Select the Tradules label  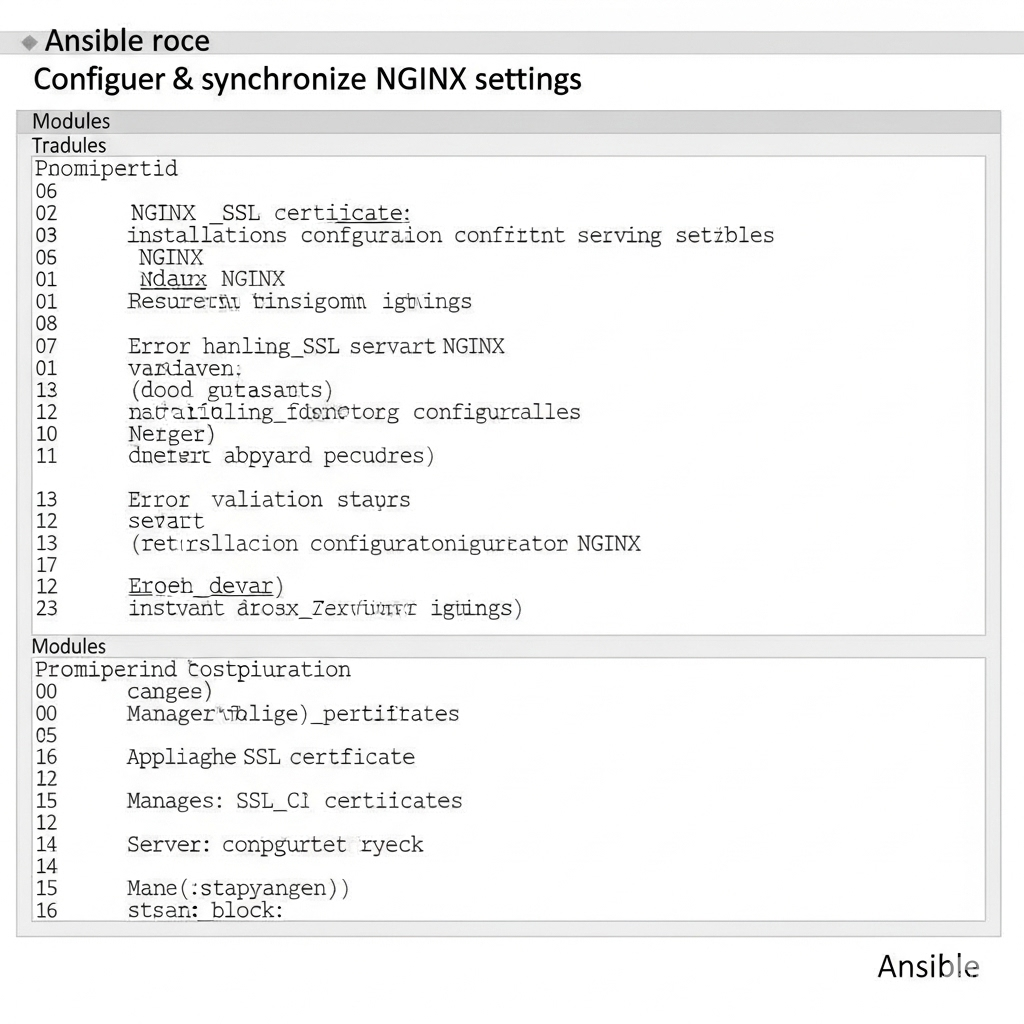coord(69,145)
